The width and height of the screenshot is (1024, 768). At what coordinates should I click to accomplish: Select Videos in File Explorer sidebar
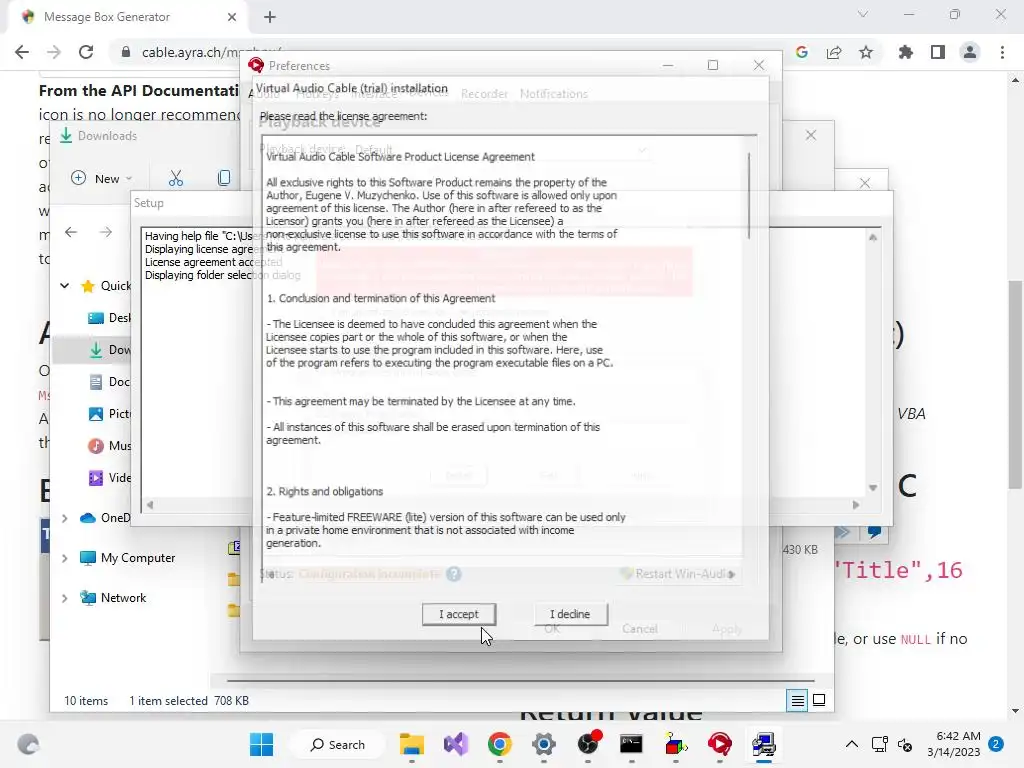[108, 478]
